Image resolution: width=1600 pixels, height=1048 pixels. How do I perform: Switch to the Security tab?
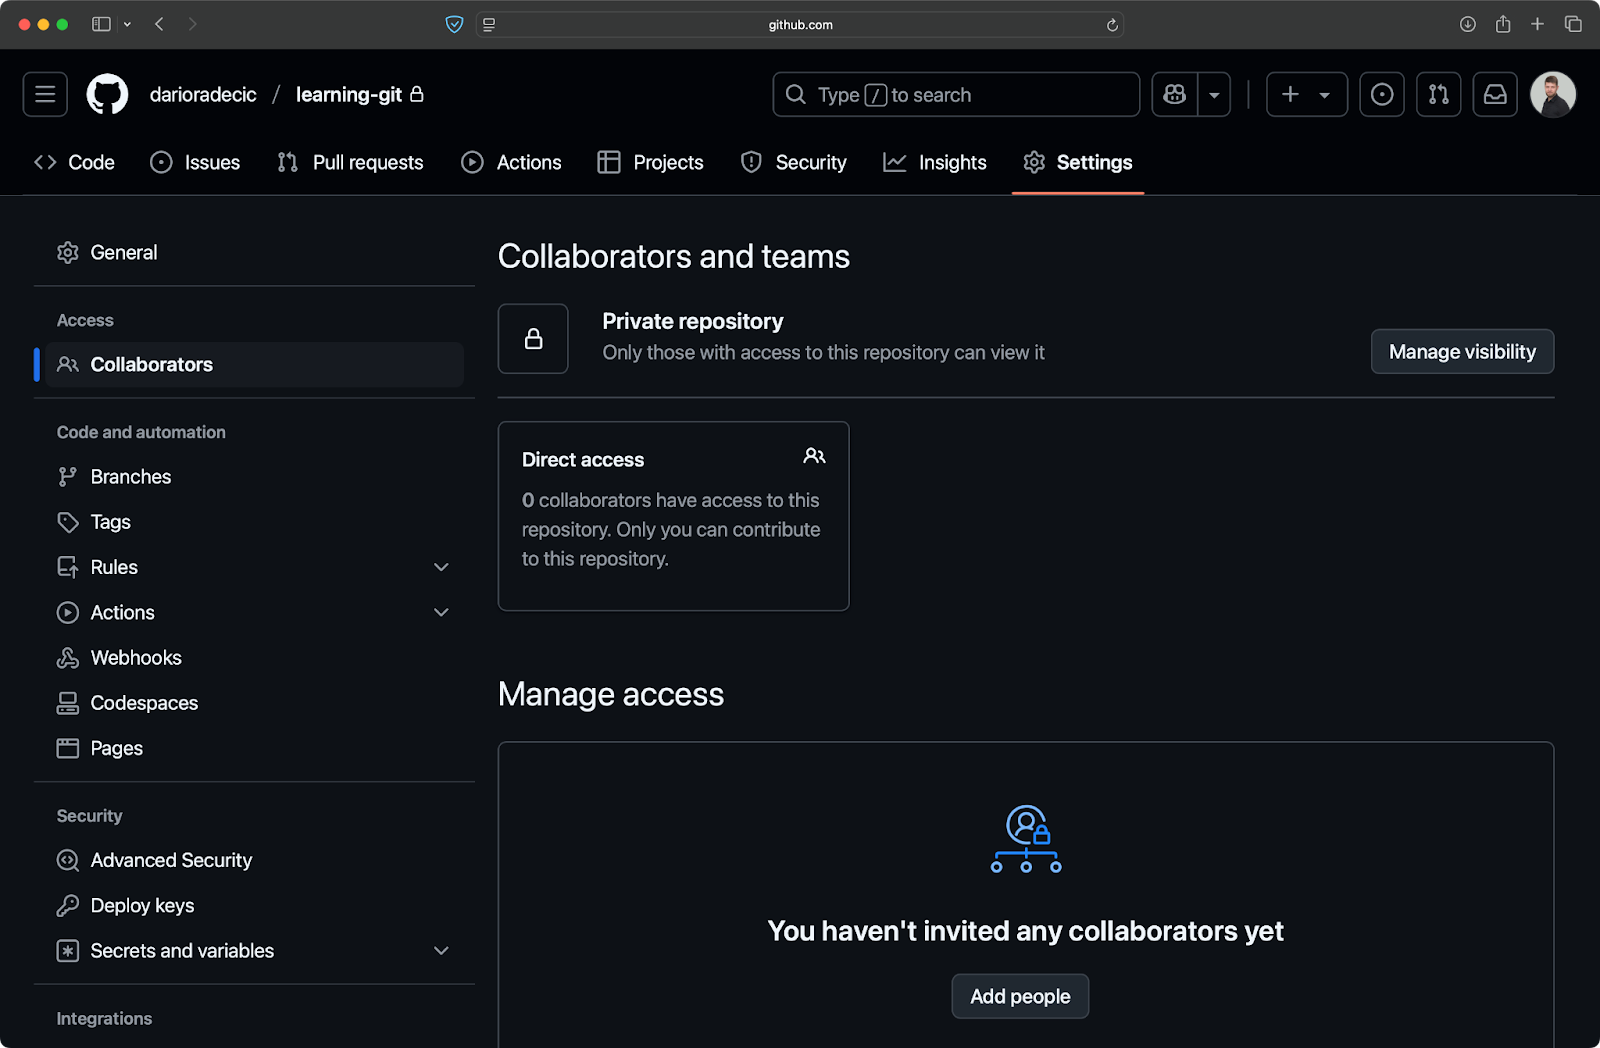(794, 162)
